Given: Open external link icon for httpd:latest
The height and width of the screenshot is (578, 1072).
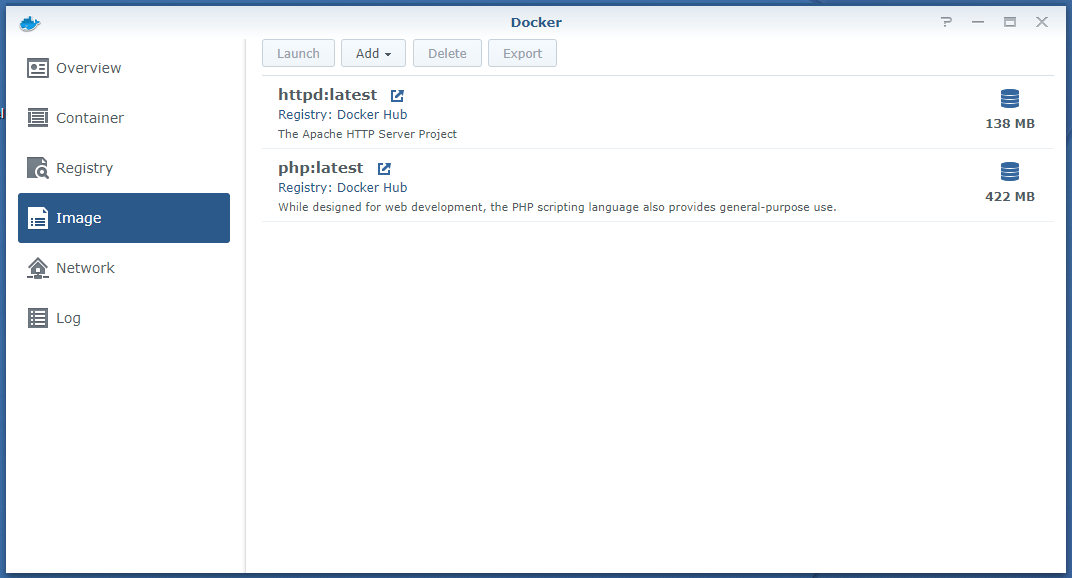Looking at the screenshot, I should coord(397,96).
